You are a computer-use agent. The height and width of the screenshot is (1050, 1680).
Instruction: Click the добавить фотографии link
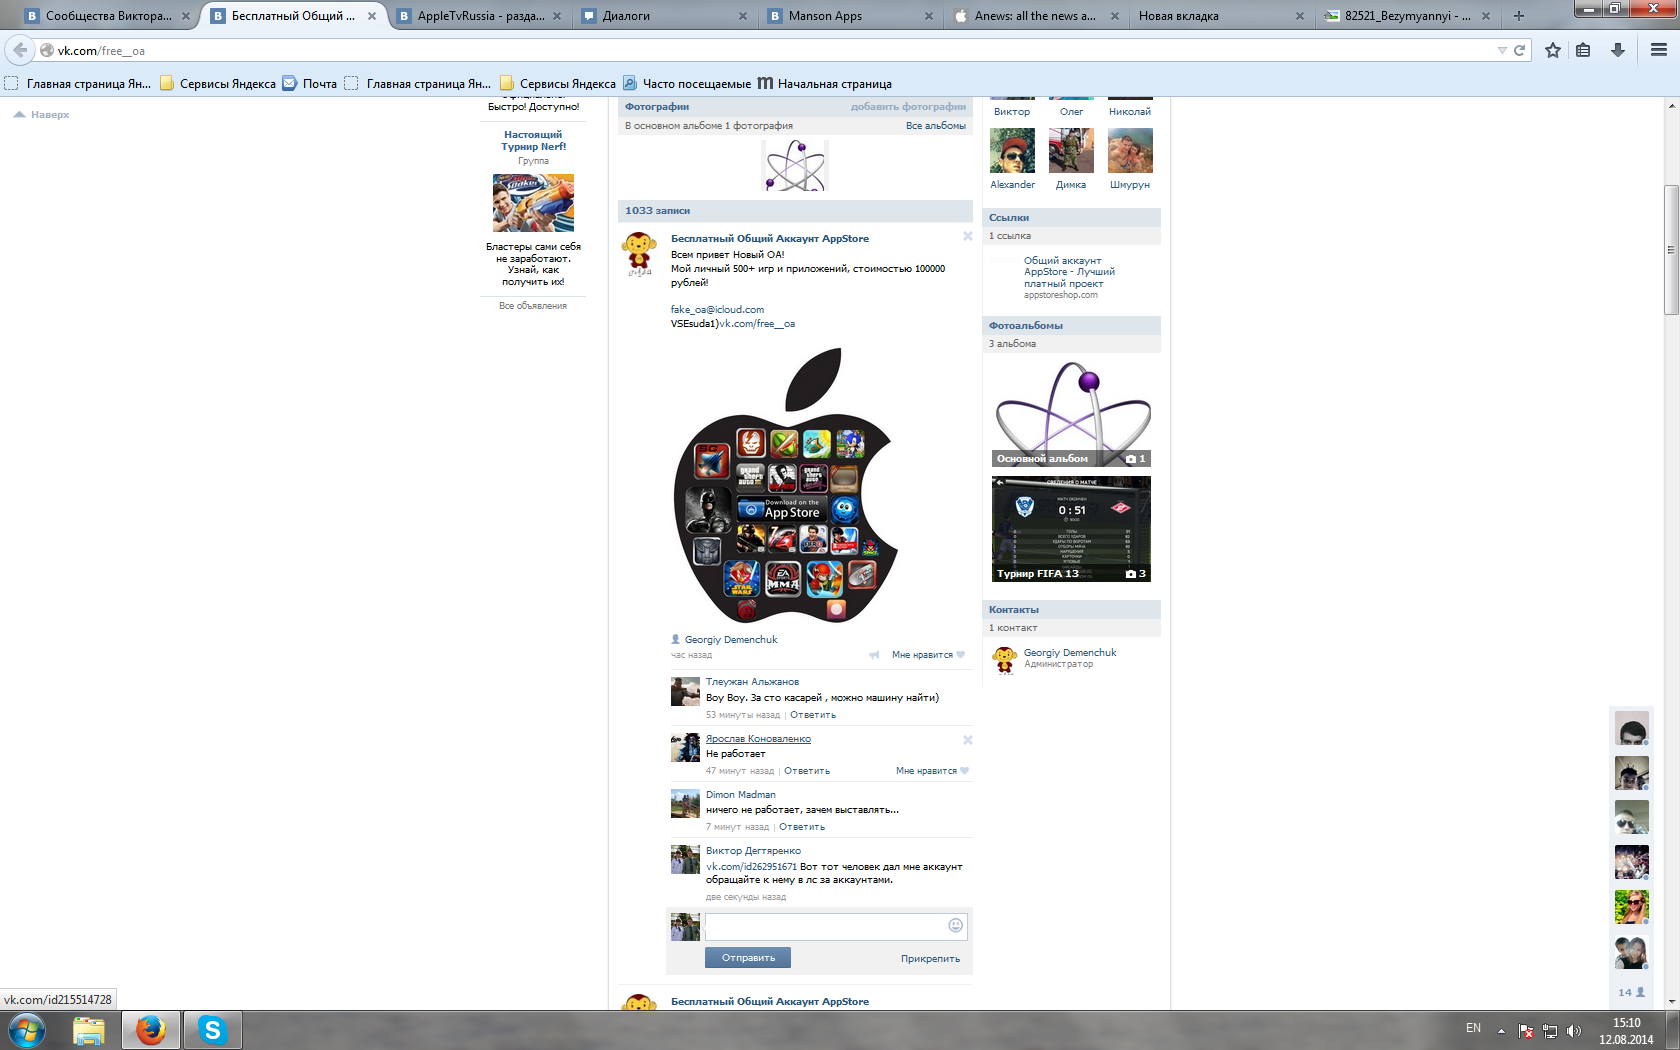(908, 107)
